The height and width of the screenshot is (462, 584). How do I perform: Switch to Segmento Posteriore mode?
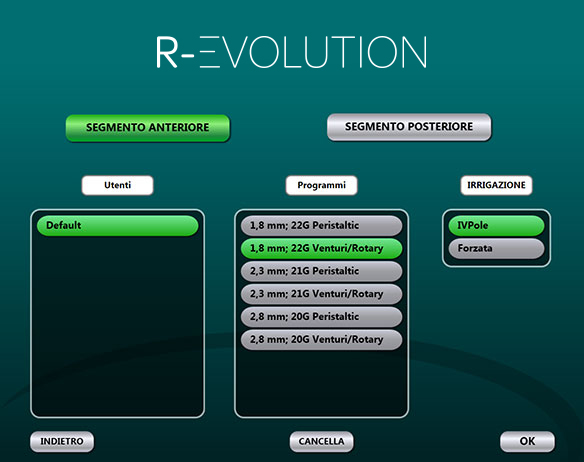409,127
